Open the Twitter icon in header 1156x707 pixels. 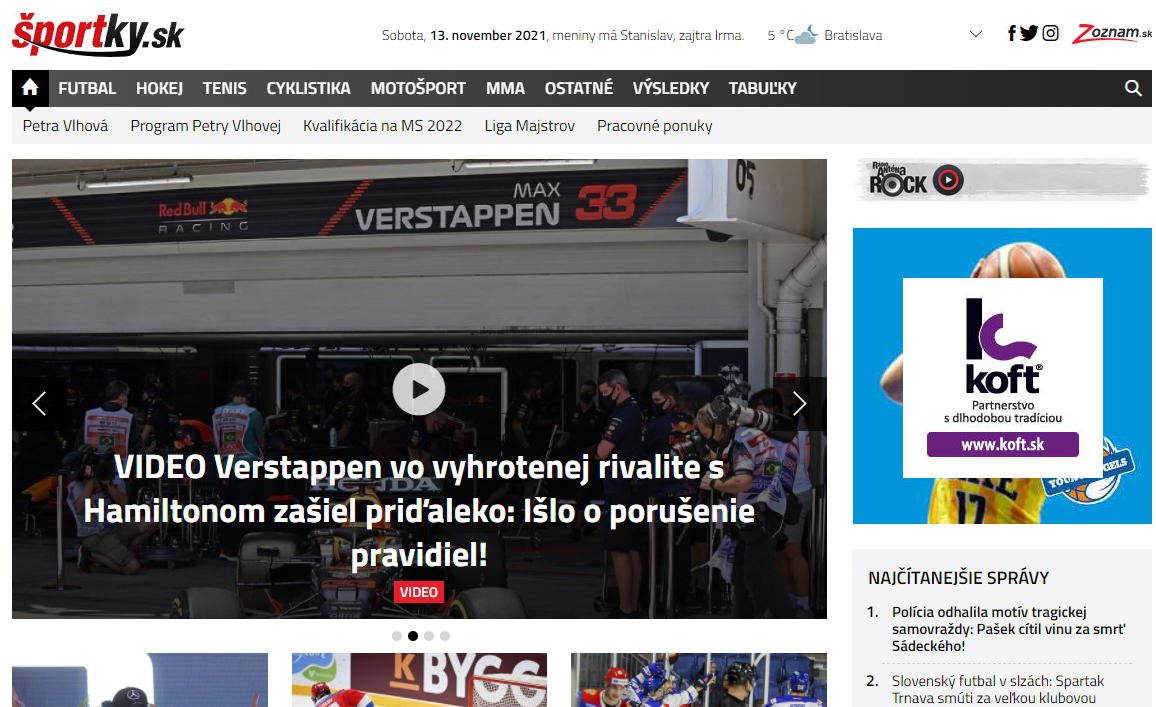pos(1029,33)
